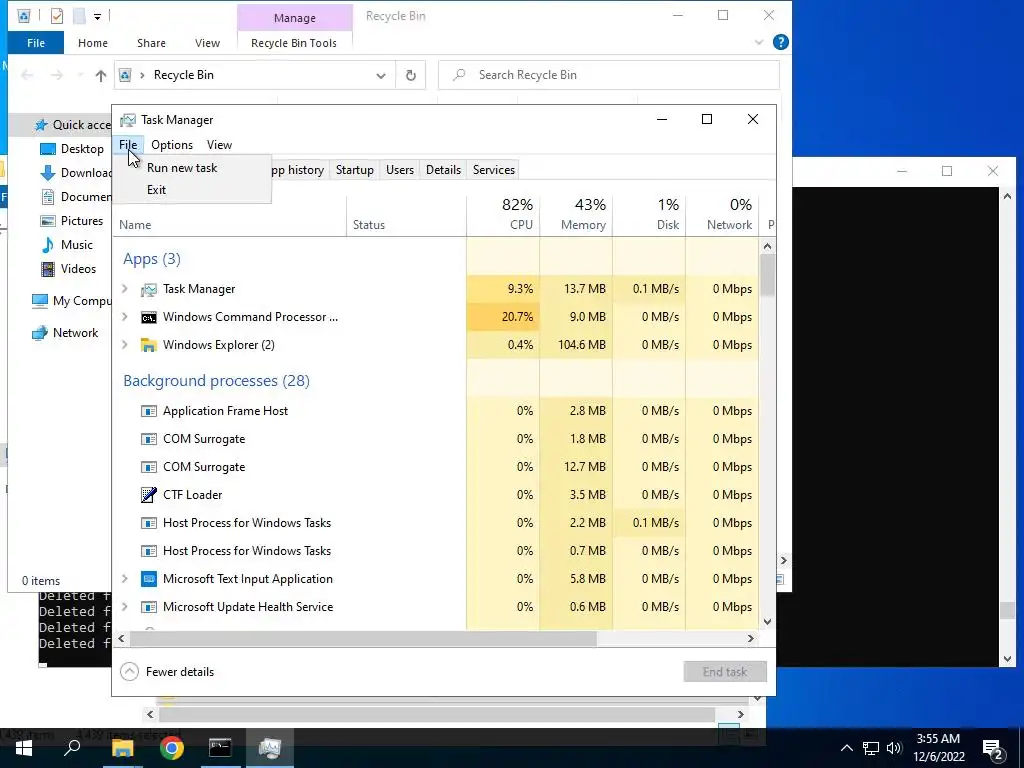Expand the File Explorer ribbon chevron

click(x=759, y=42)
